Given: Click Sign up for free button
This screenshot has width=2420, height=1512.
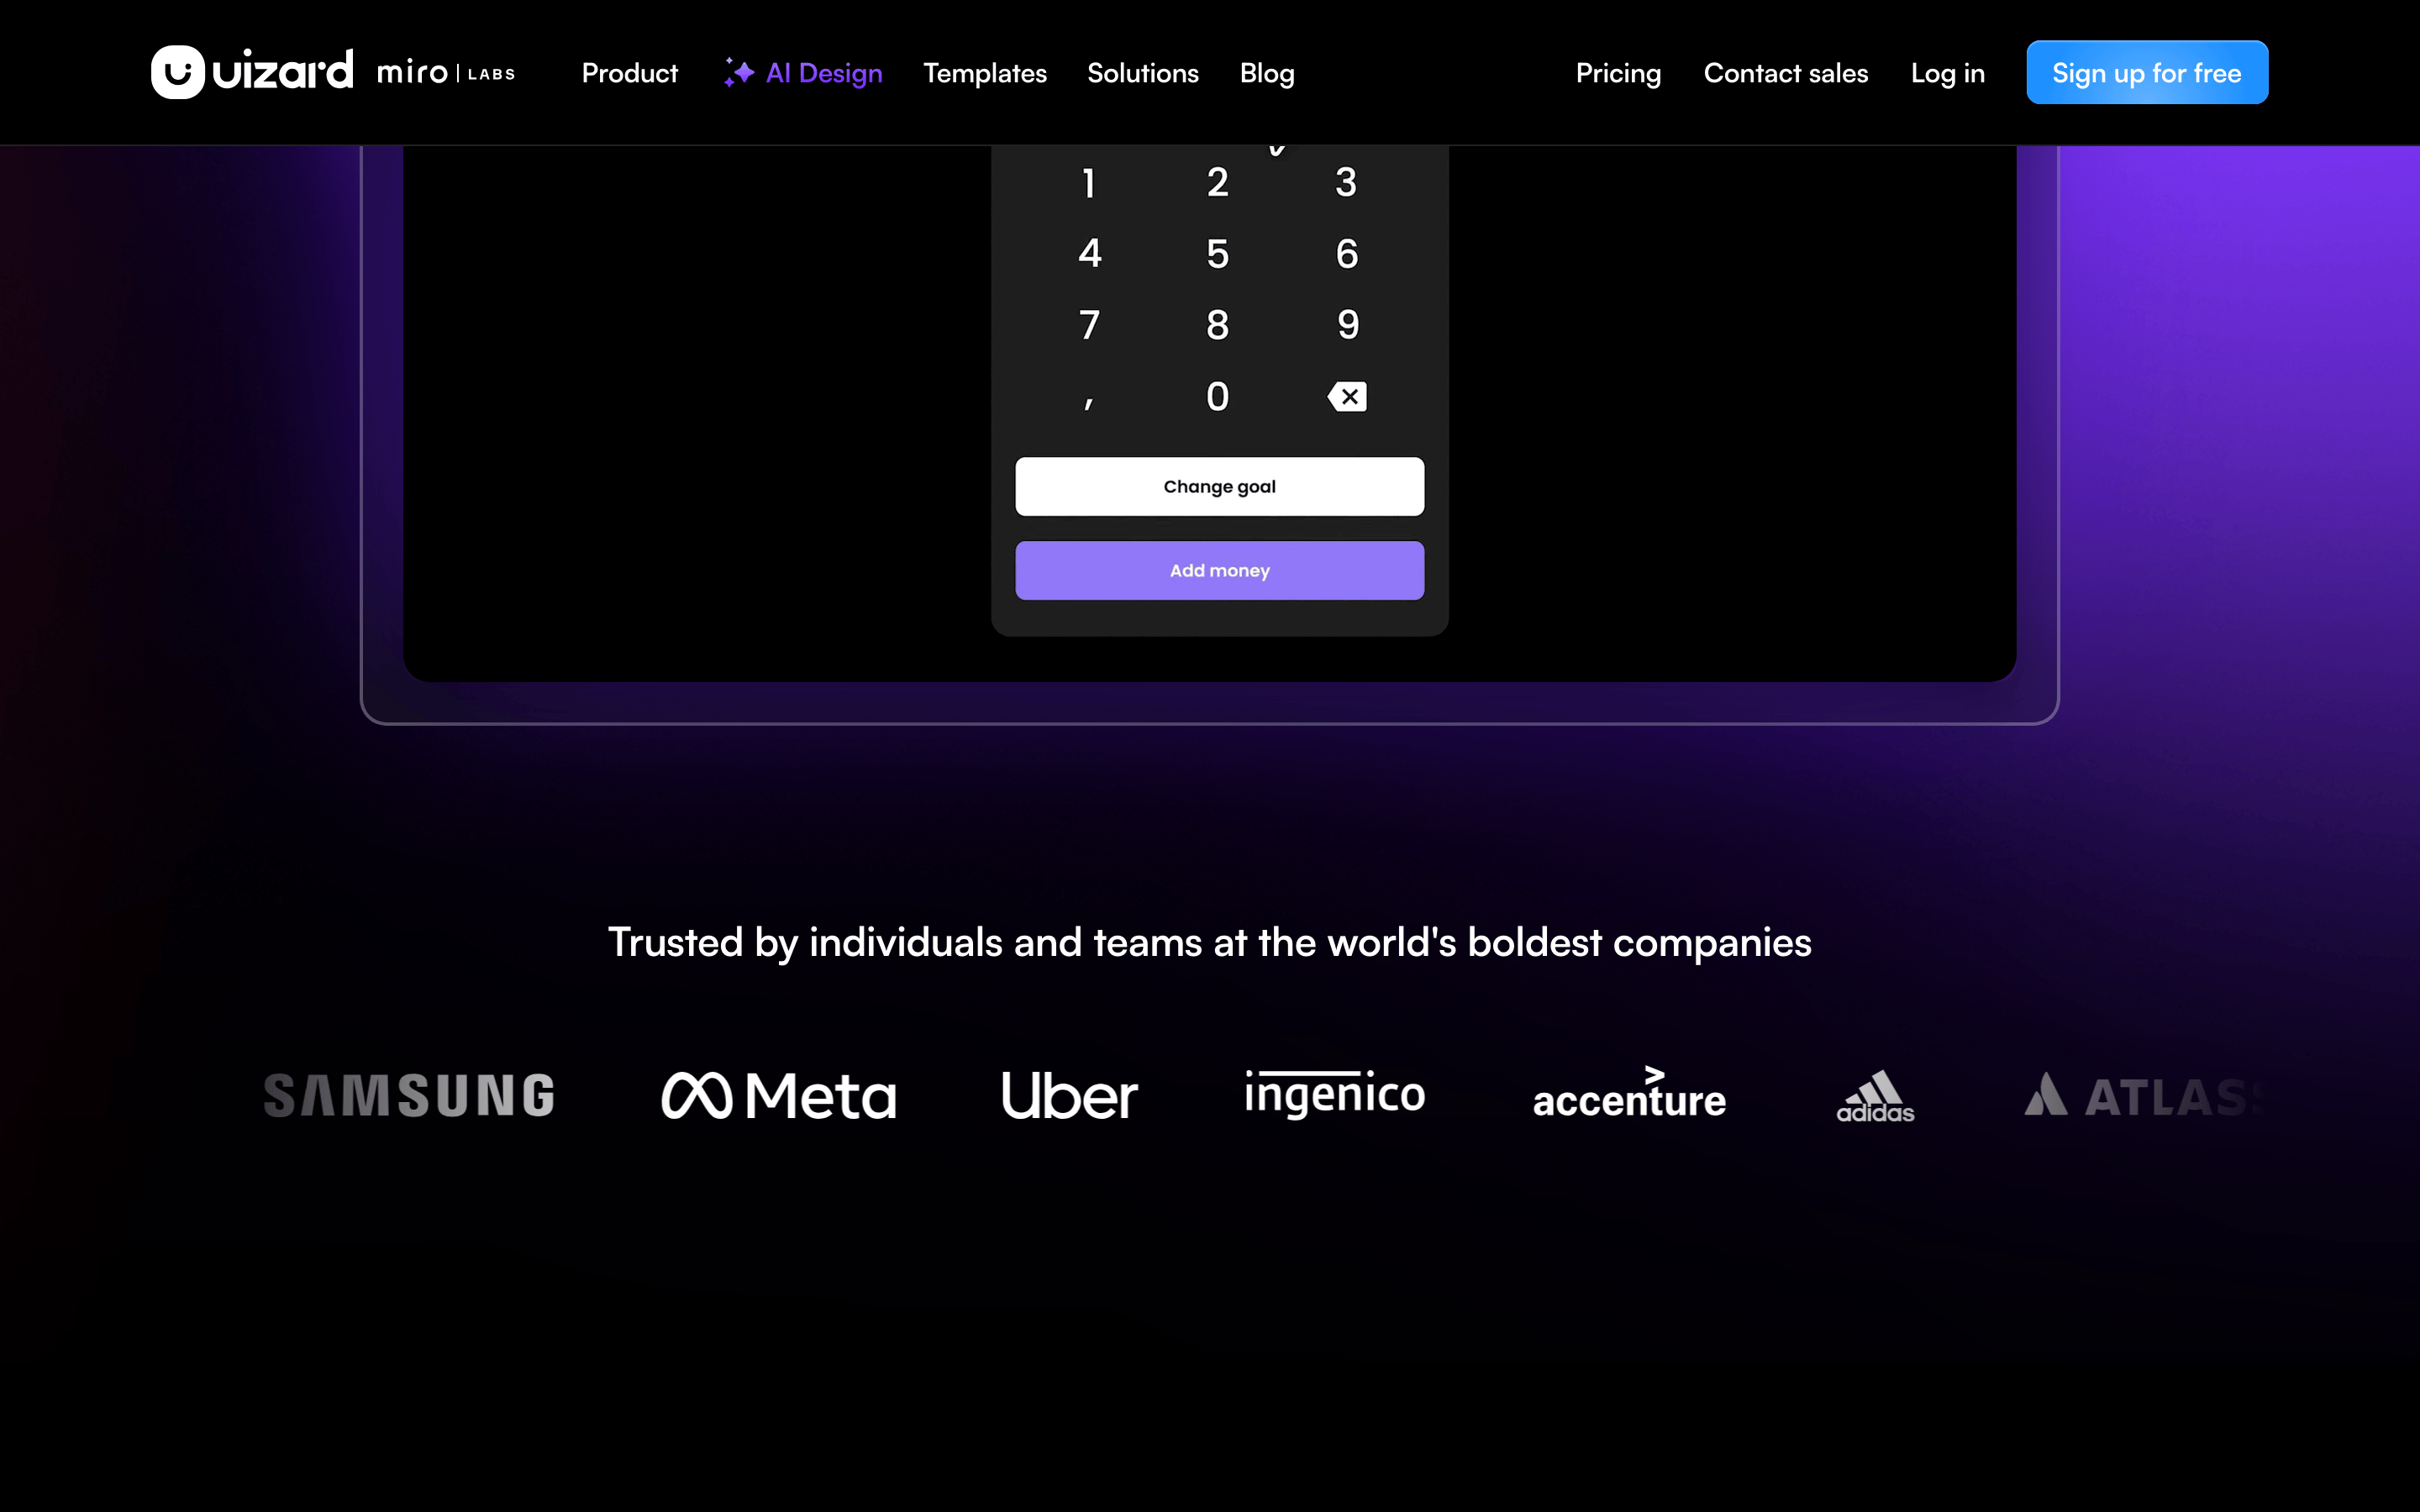Looking at the screenshot, I should (2147, 72).
